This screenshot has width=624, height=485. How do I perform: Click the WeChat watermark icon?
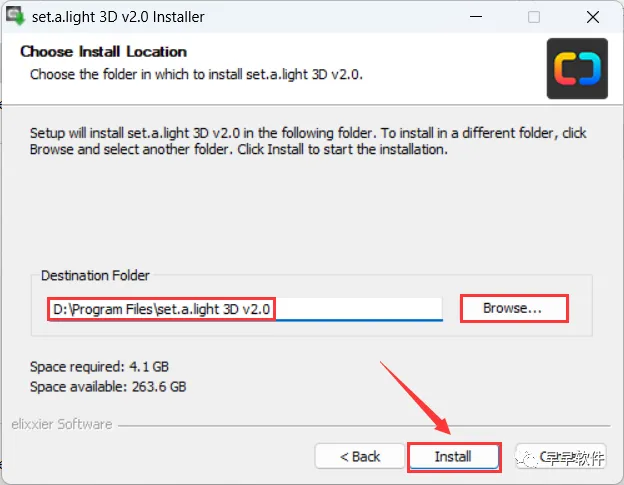526,459
